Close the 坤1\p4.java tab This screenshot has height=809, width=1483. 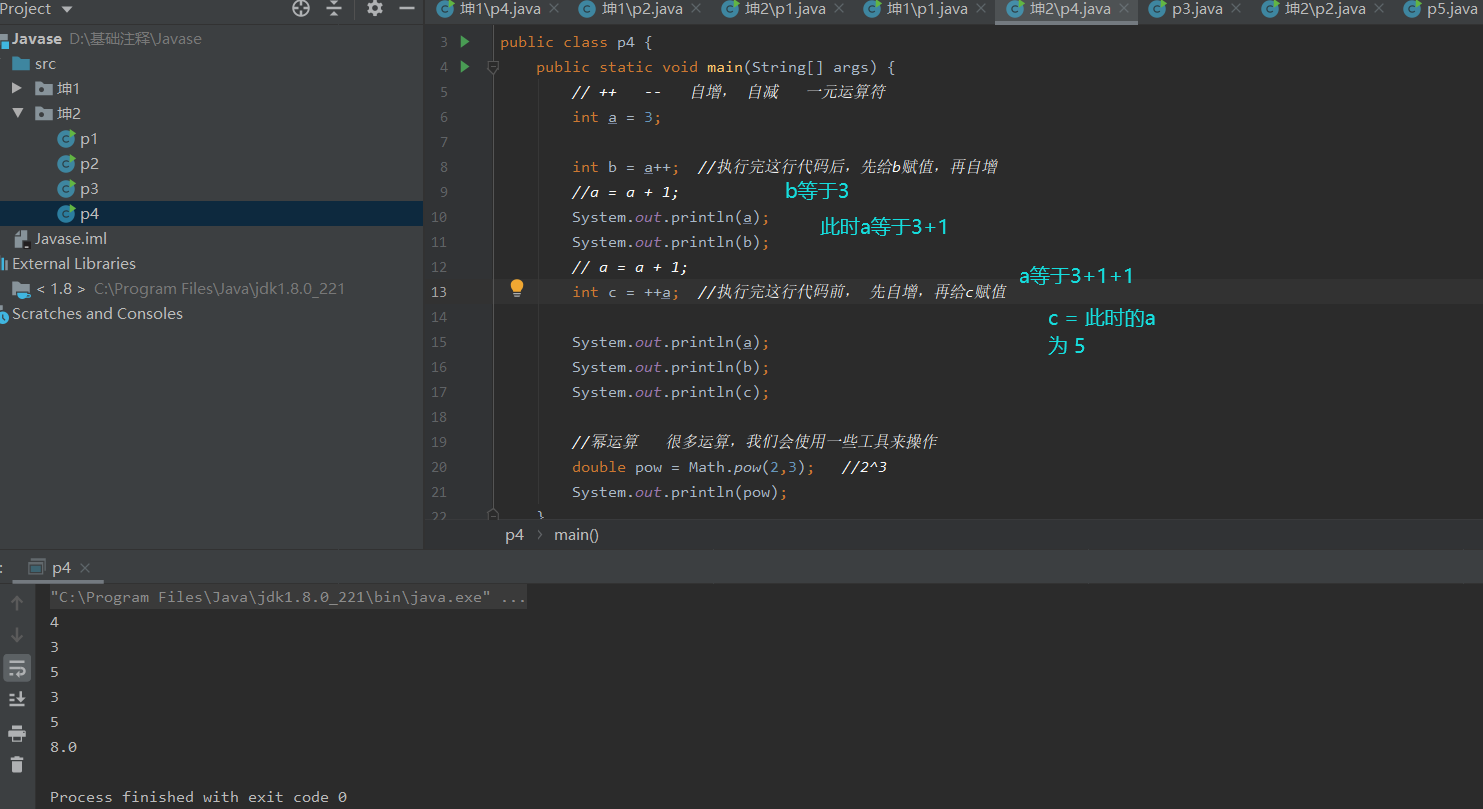[x=555, y=9]
